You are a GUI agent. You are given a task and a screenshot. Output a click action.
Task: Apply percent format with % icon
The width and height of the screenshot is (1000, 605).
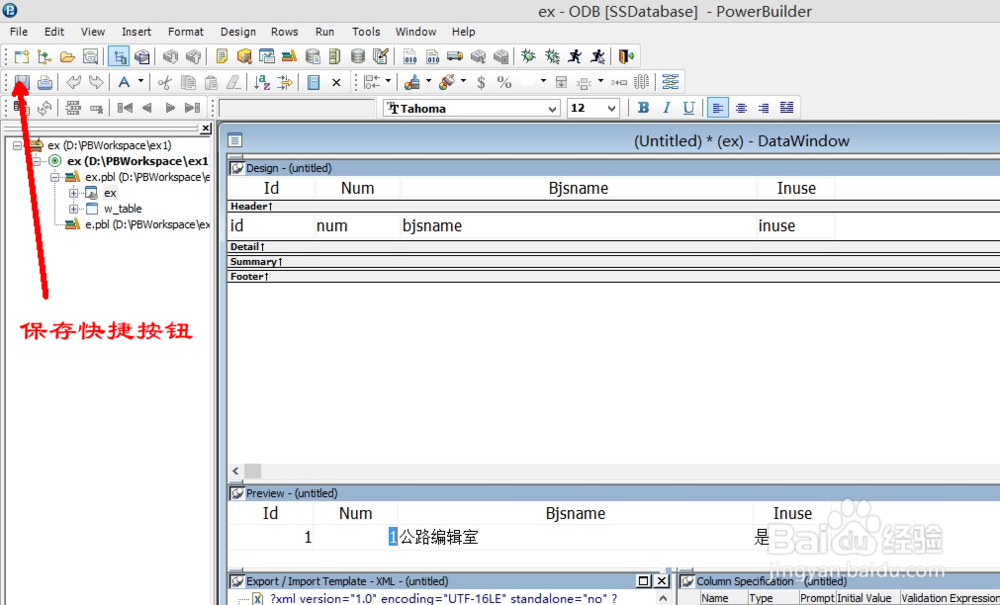(x=504, y=82)
